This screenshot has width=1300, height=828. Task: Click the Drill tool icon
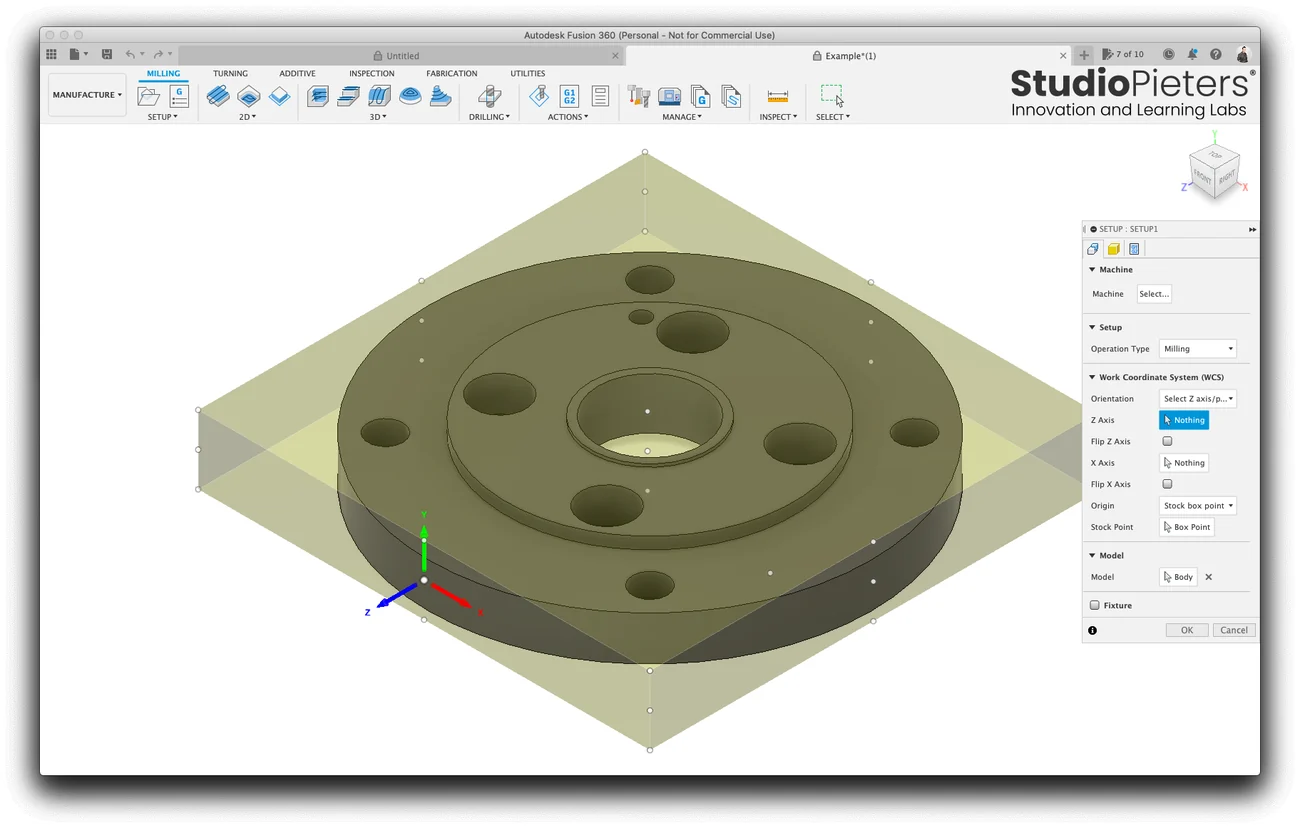click(489, 96)
